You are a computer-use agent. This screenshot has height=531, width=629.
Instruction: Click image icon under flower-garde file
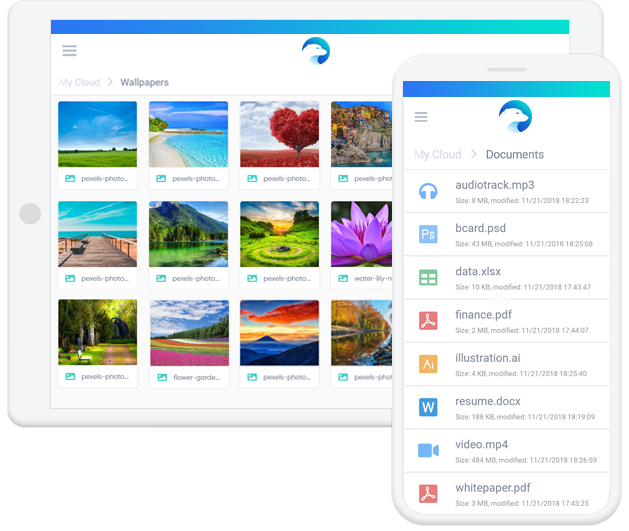[x=162, y=377]
